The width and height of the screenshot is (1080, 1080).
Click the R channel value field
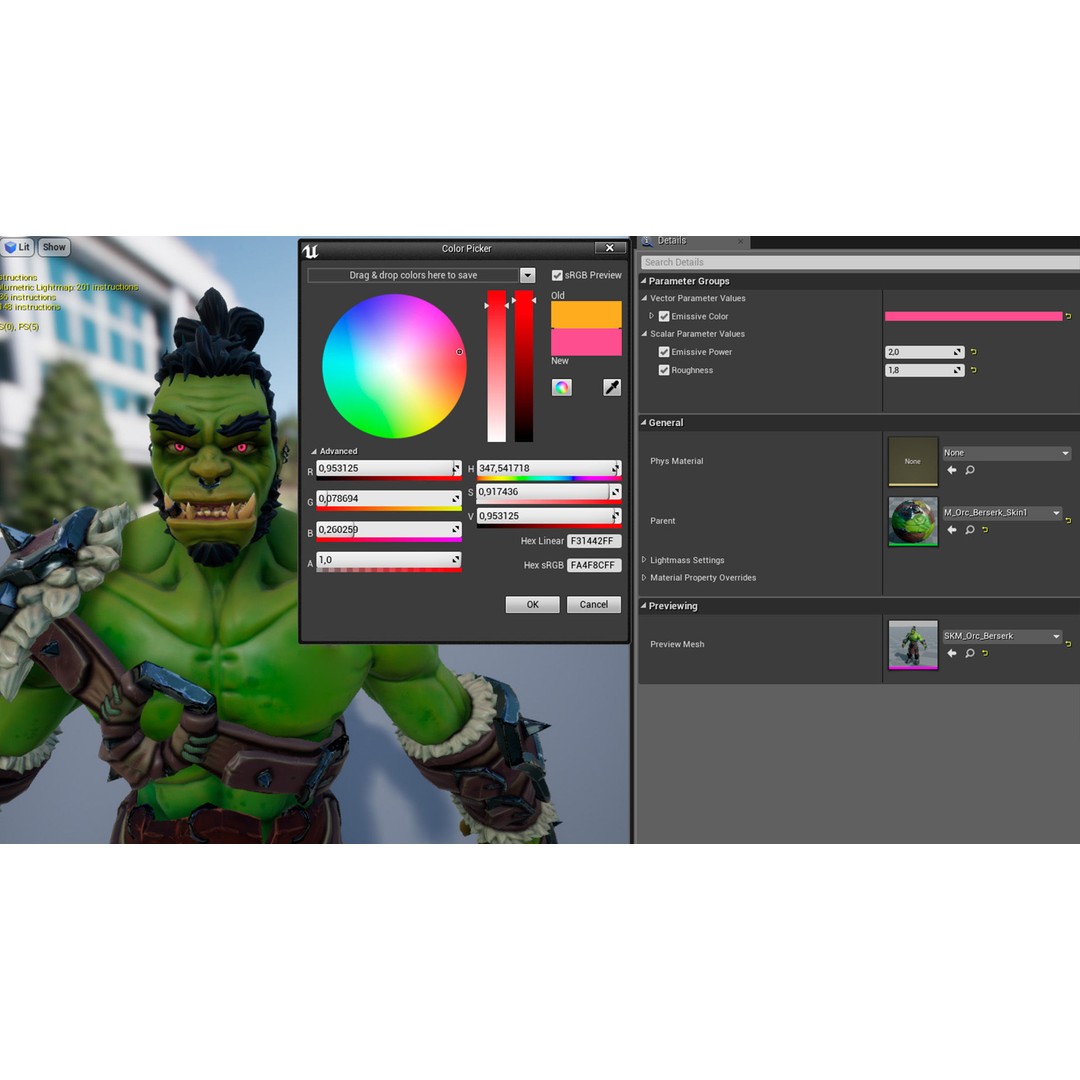(x=388, y=468)
